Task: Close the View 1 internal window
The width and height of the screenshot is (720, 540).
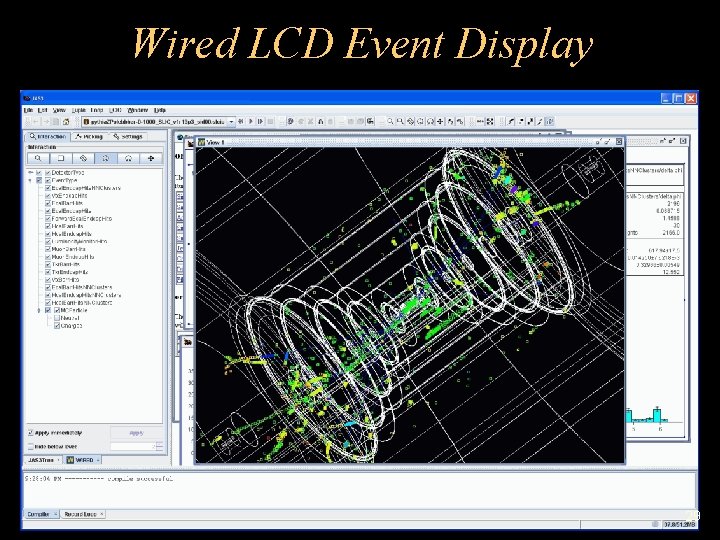Action: tap(619, 141)
